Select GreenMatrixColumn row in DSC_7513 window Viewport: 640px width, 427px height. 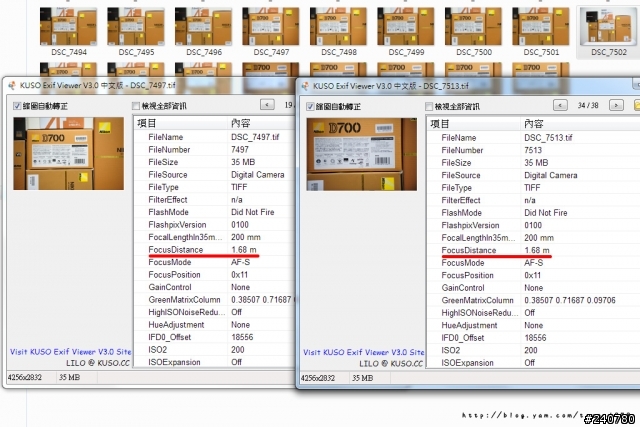[533, 300]
